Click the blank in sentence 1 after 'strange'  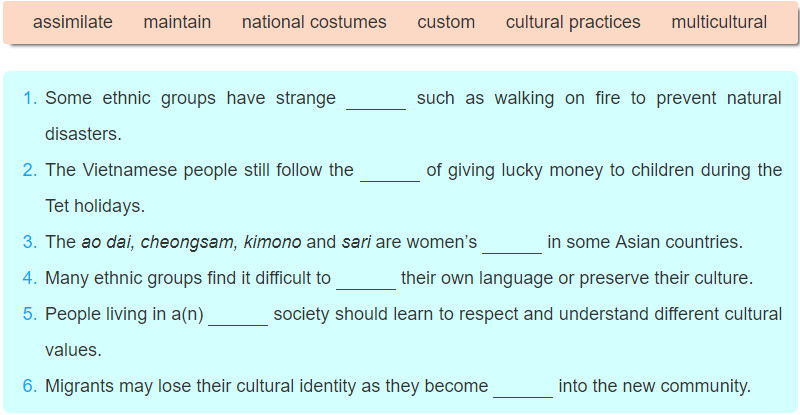[x=376, y=99]
